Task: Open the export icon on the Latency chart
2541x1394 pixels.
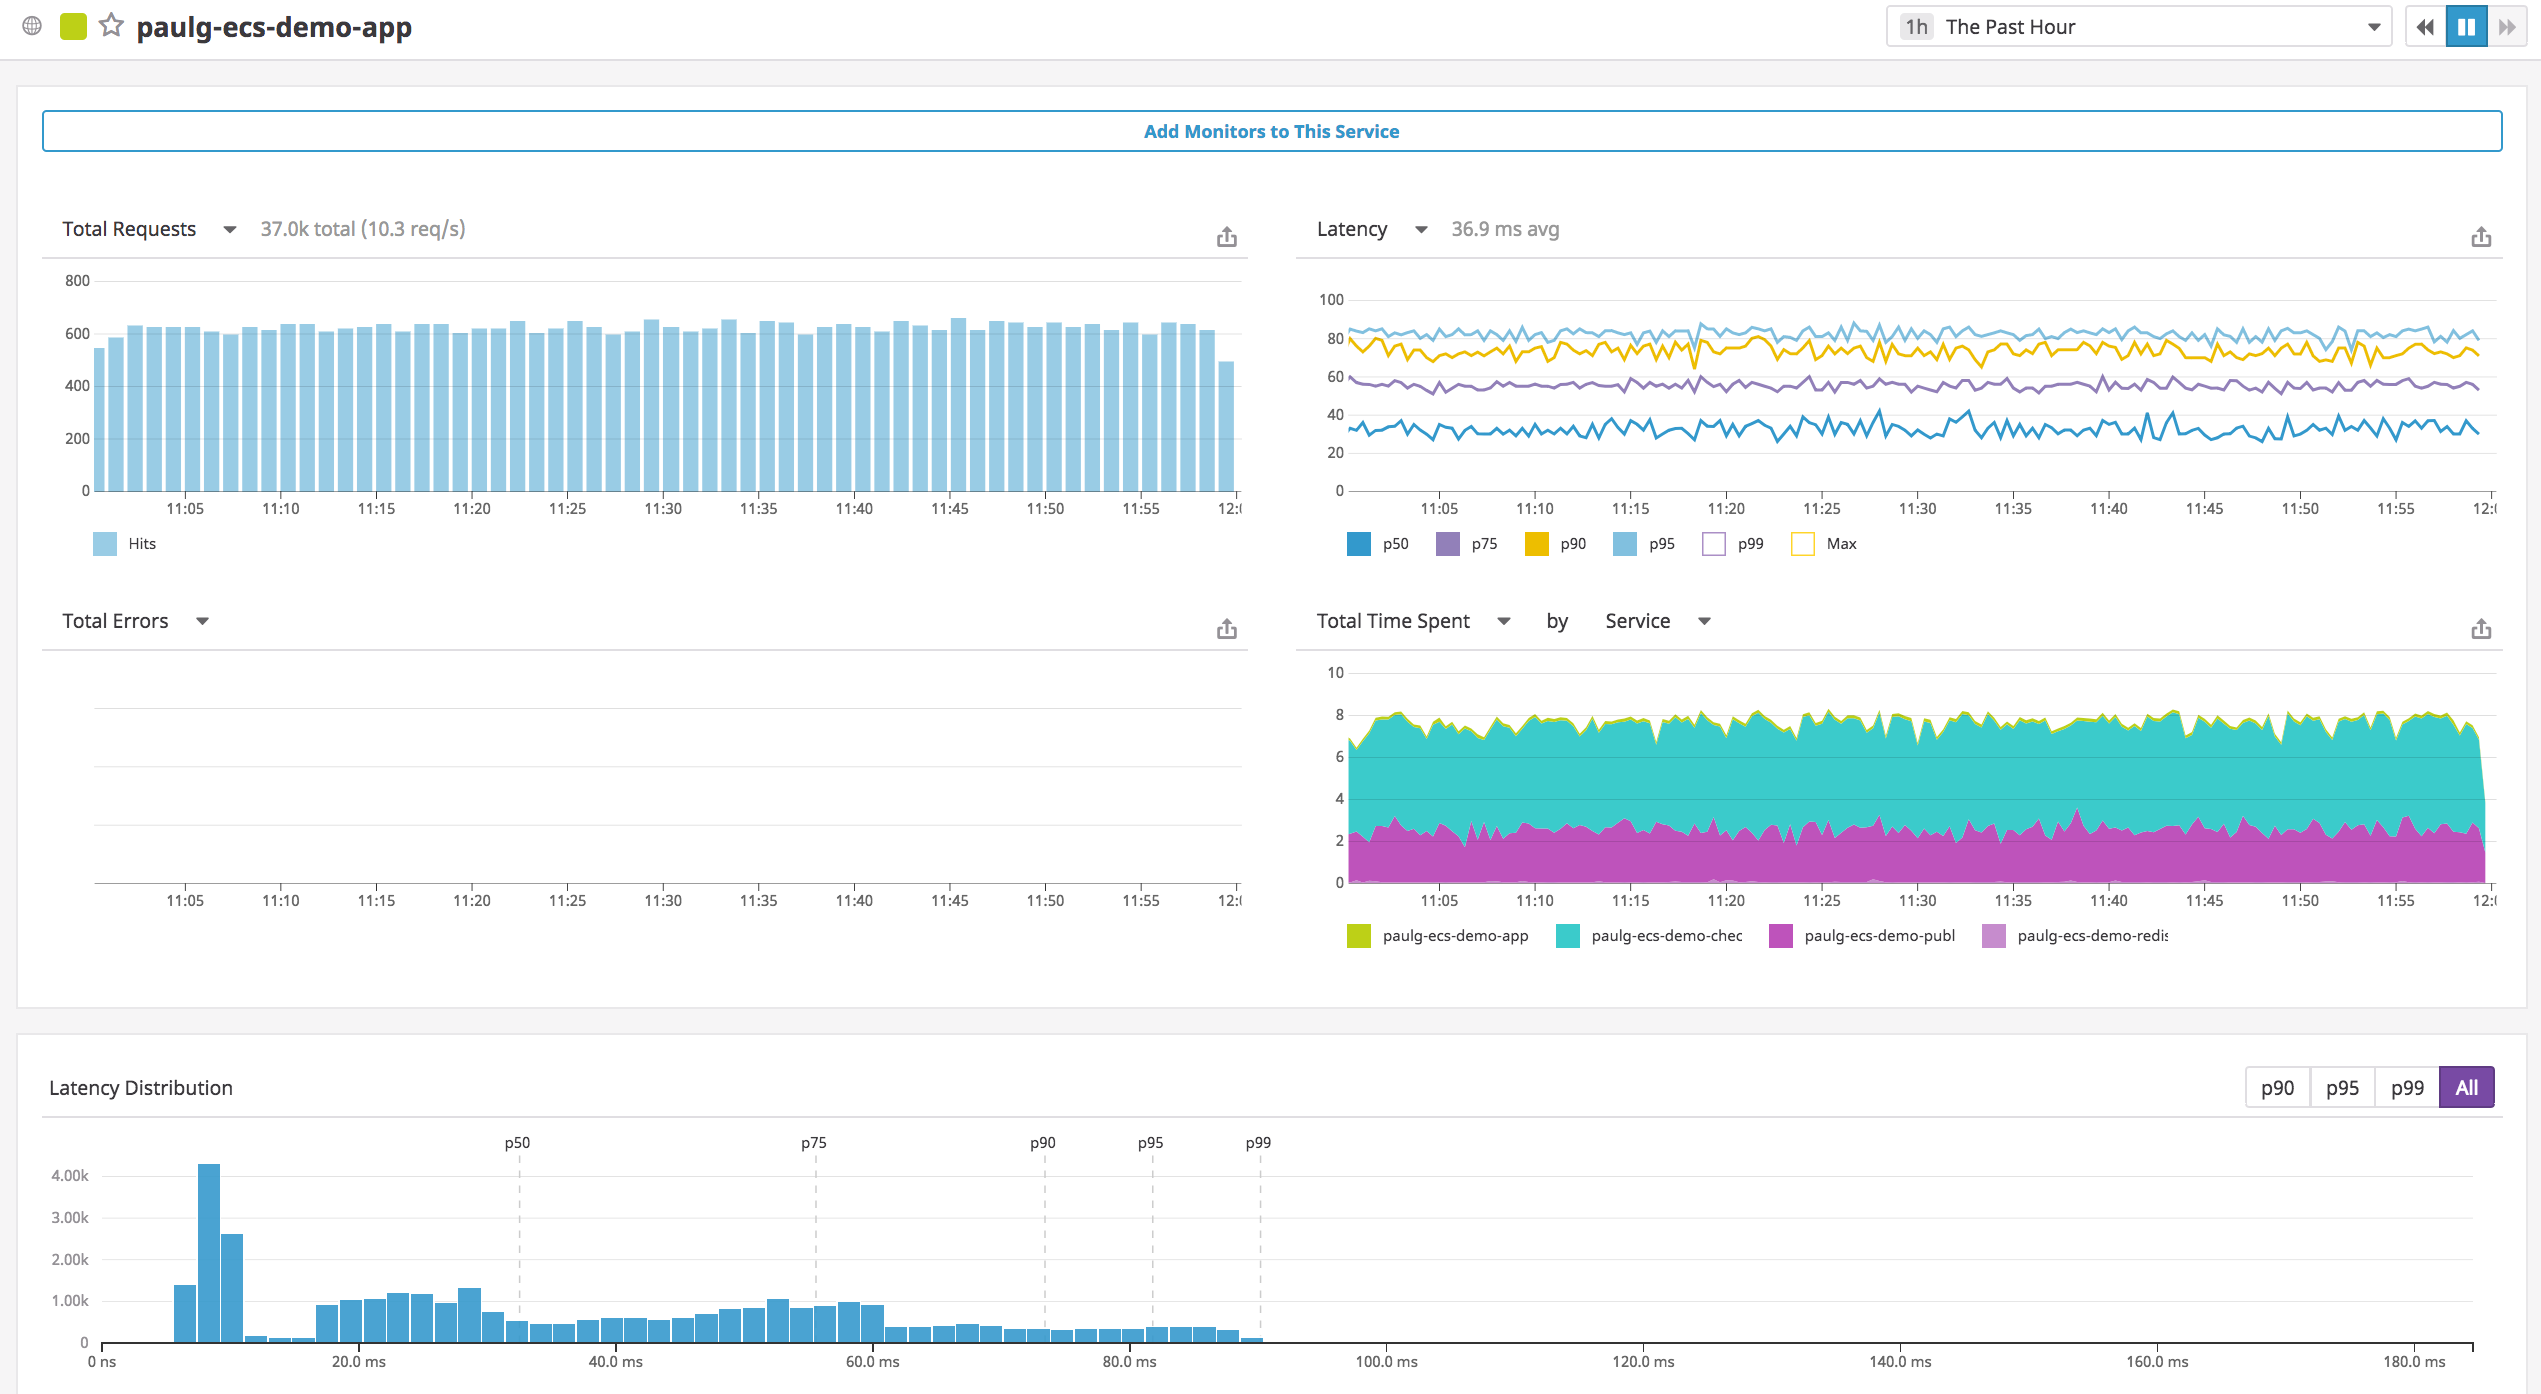Action: tap(2481, 237)
